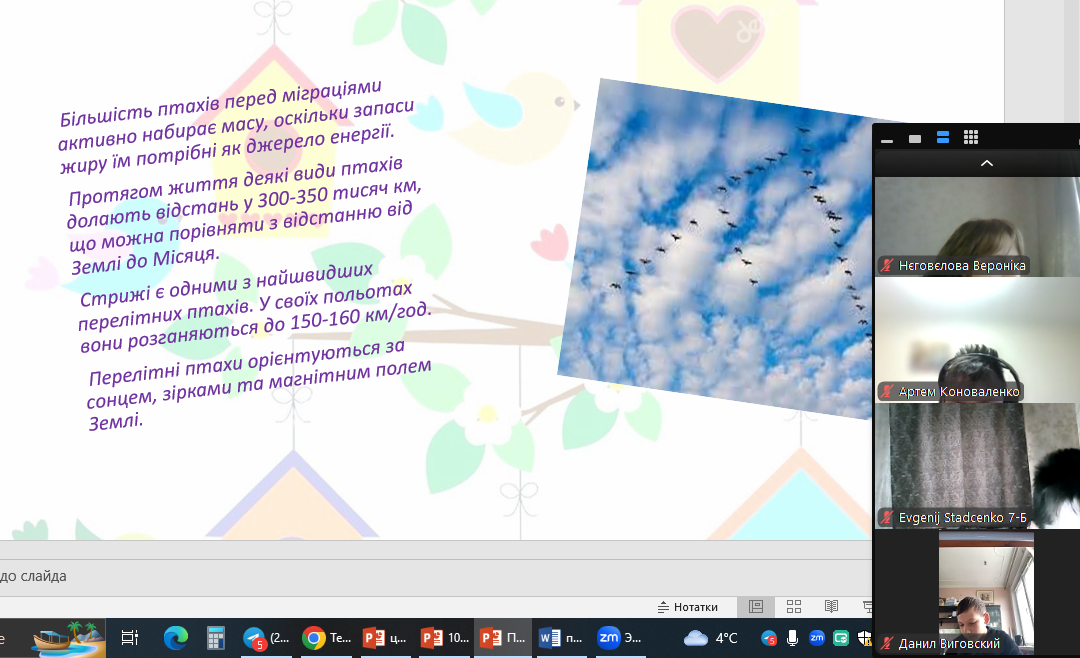This screenshot has width=1080, height=658.
Task: Switch to the active PowerPoint window 'П...'
Action: click(503, 638)
